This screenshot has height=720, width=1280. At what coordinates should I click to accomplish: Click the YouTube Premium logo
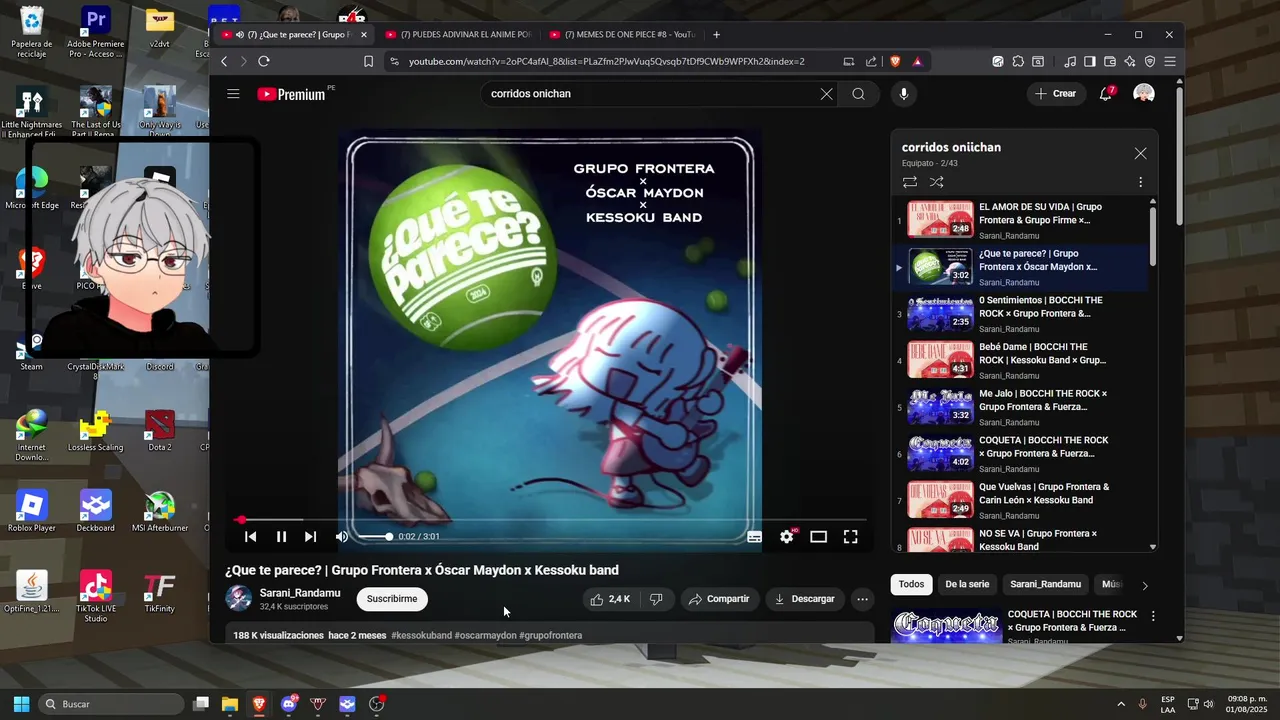(x=292, y=94)
